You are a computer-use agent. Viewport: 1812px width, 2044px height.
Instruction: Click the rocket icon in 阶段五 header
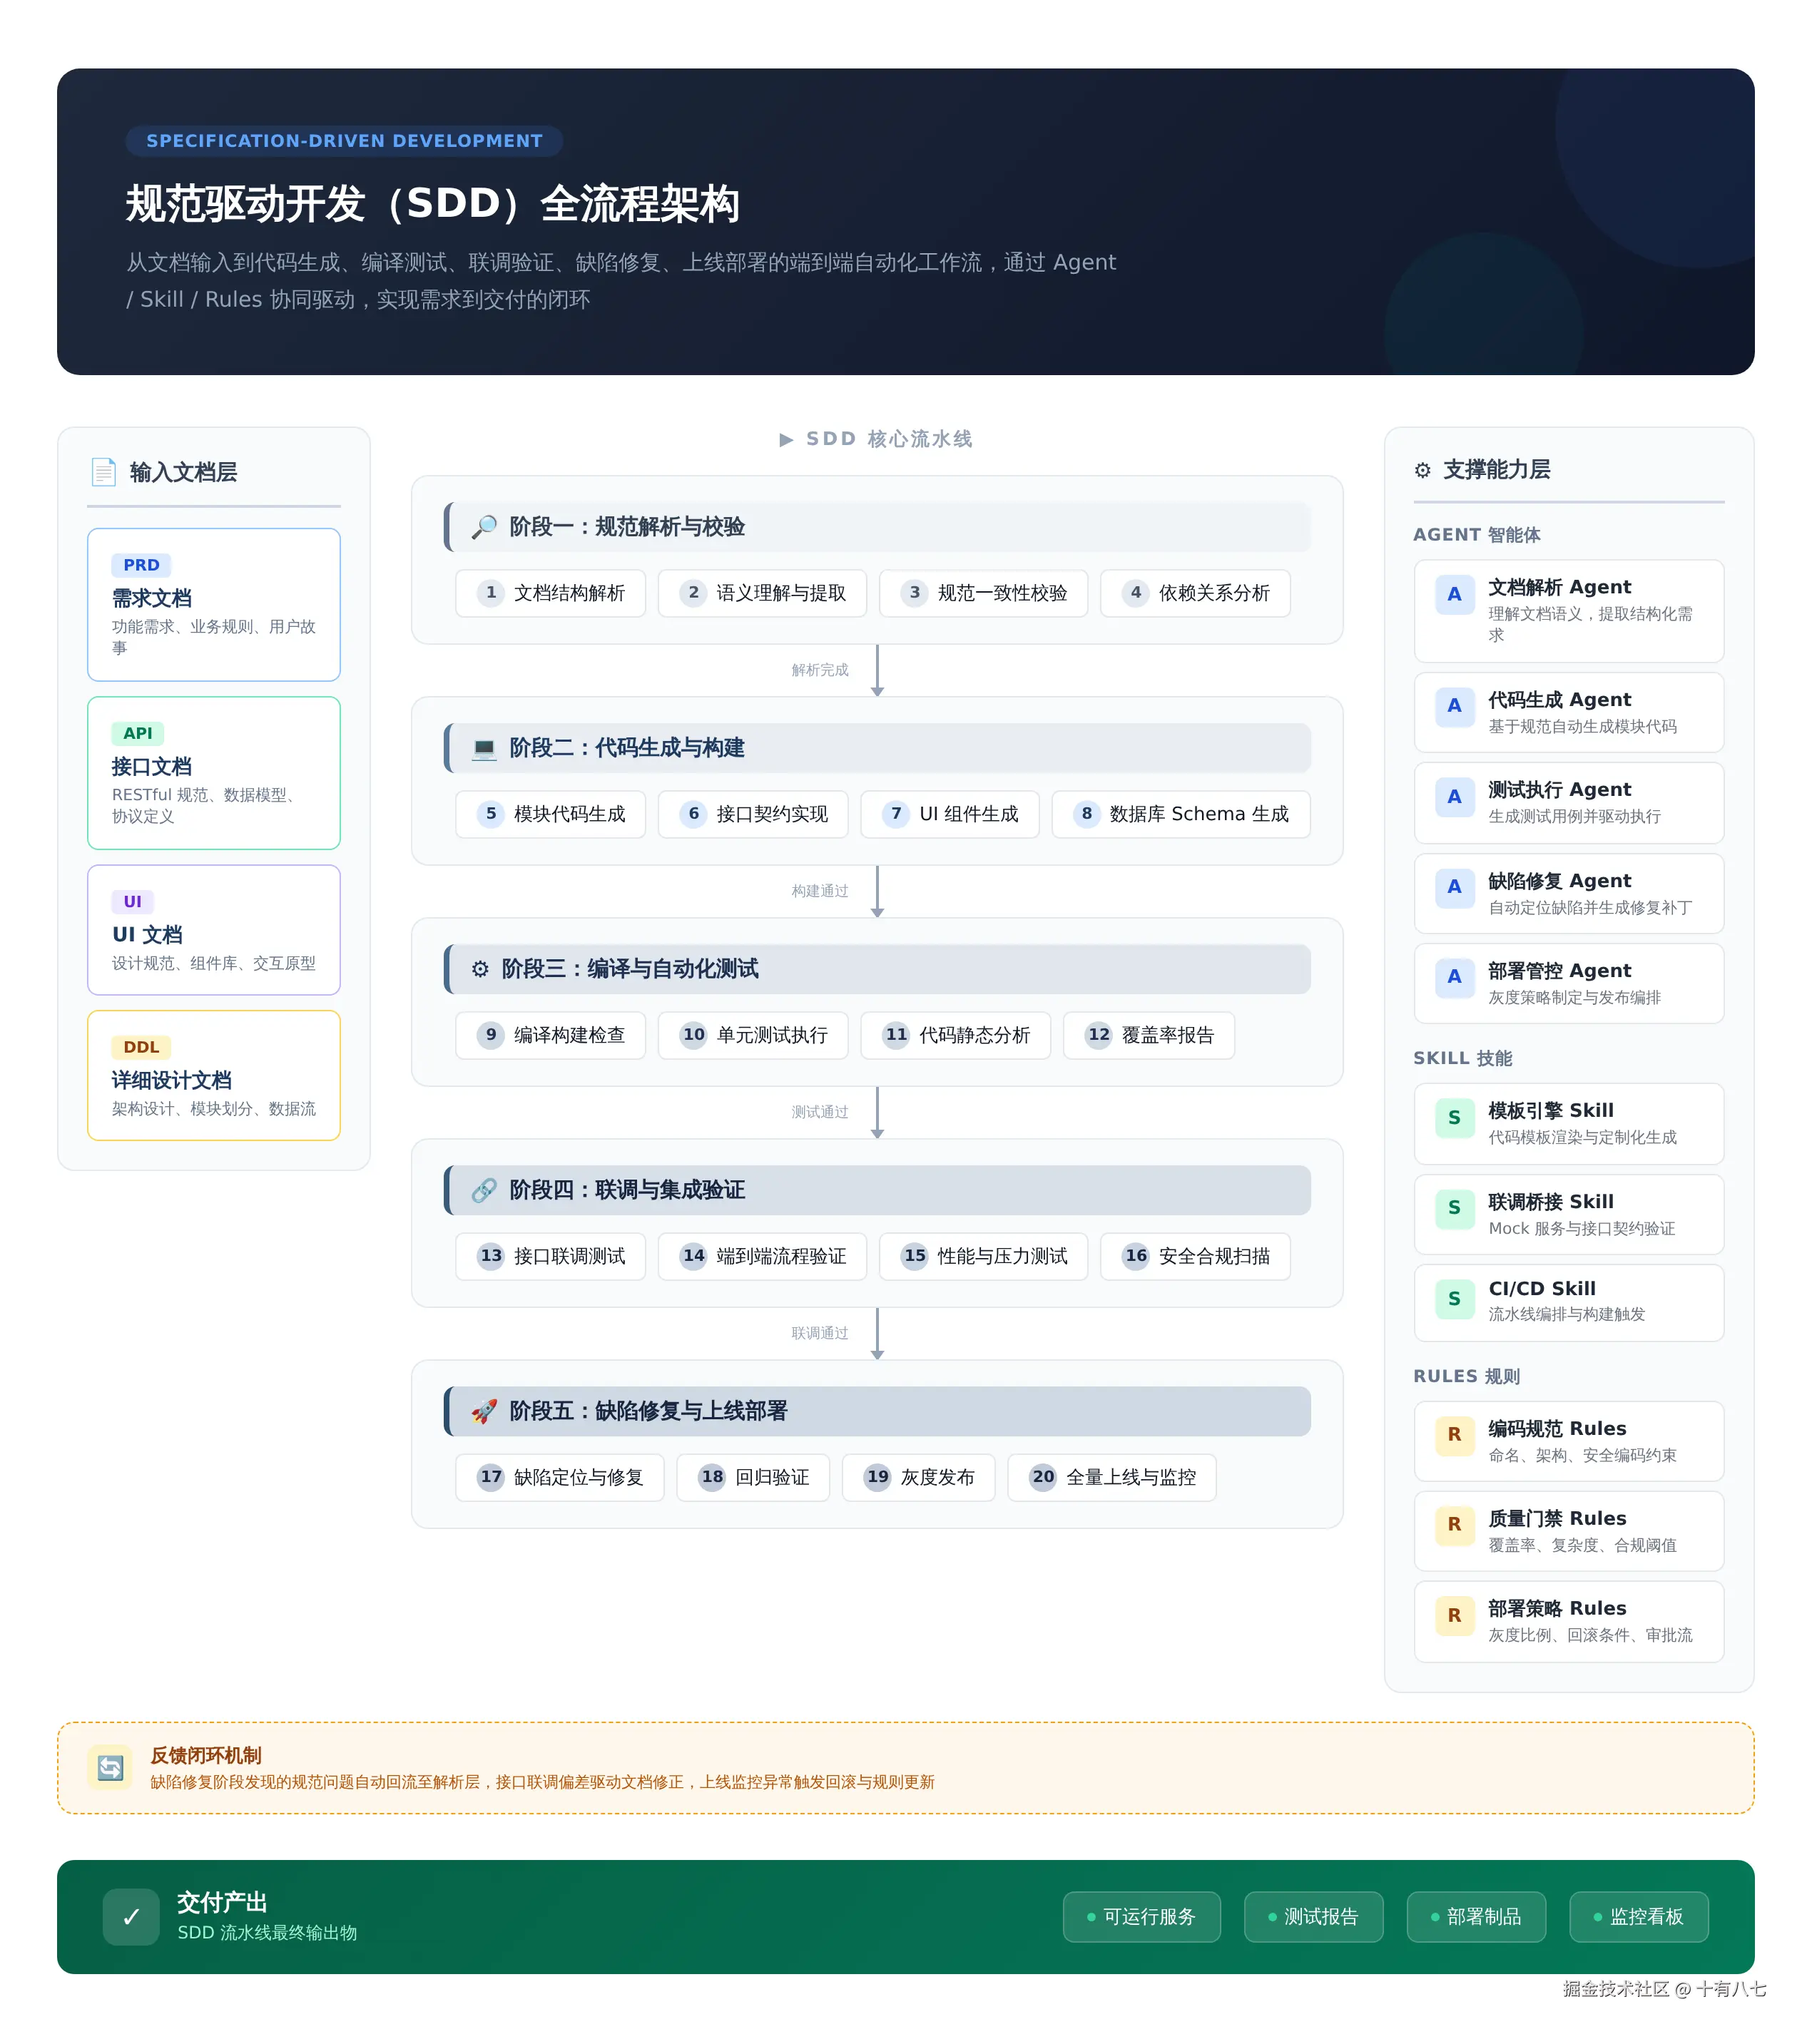tap(484, 1411)
